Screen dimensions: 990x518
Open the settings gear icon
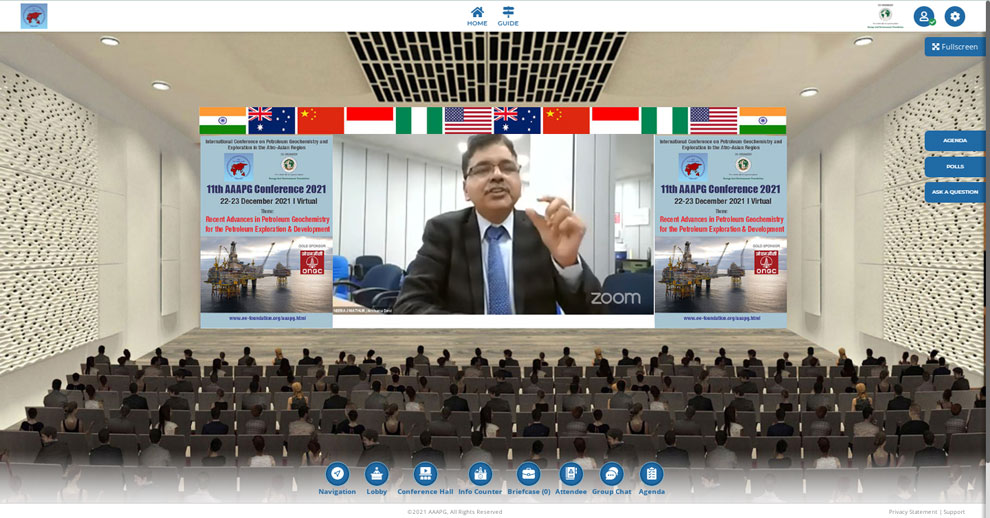point(955,16)
